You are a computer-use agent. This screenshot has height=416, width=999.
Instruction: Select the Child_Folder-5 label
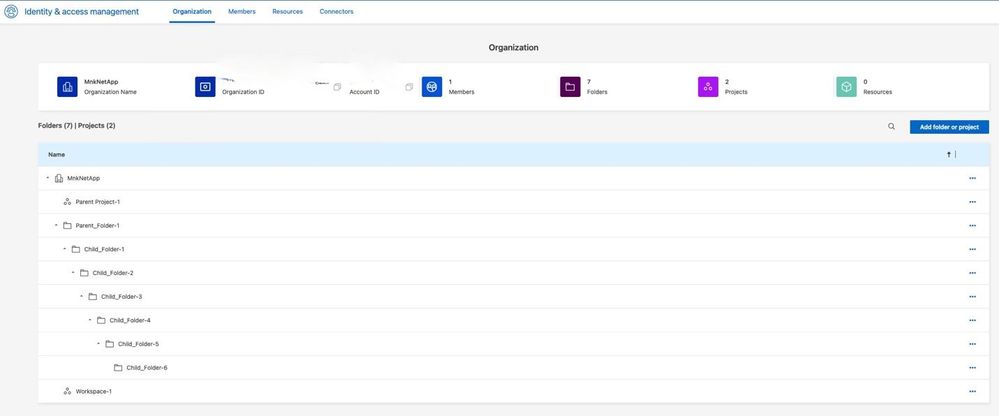pos(138,344)
